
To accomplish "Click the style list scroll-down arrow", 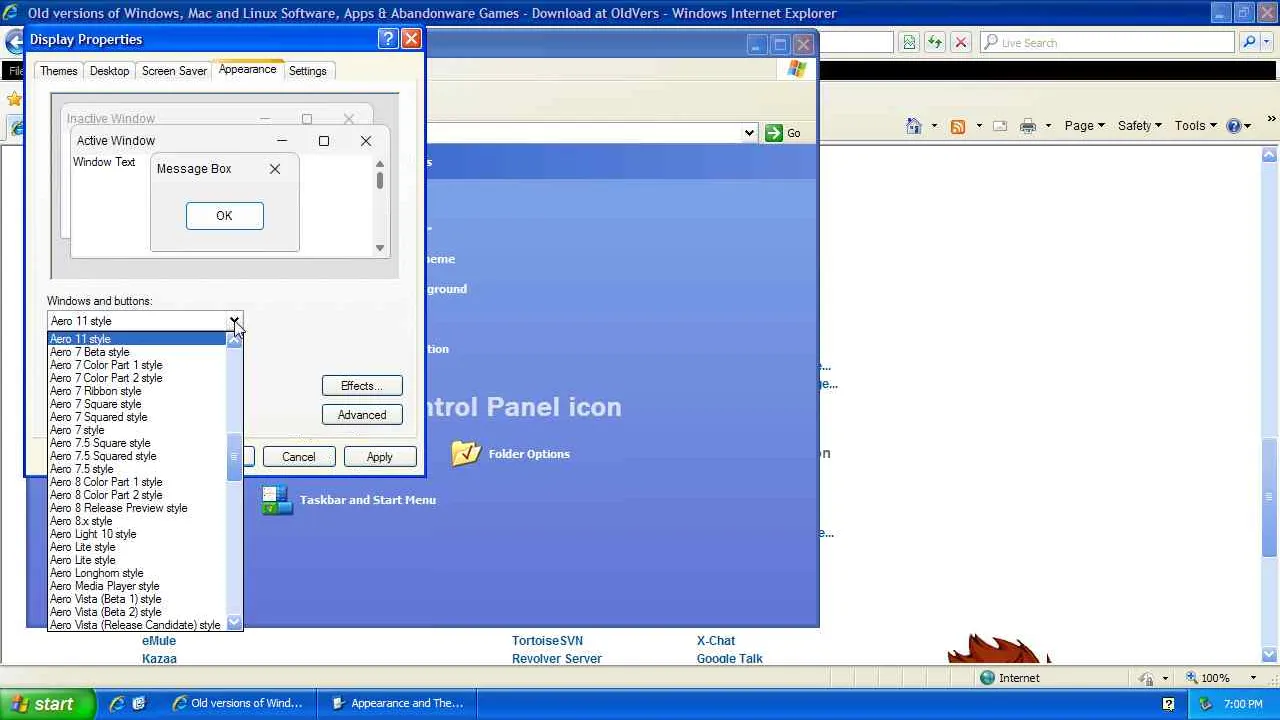I will 234,624.
